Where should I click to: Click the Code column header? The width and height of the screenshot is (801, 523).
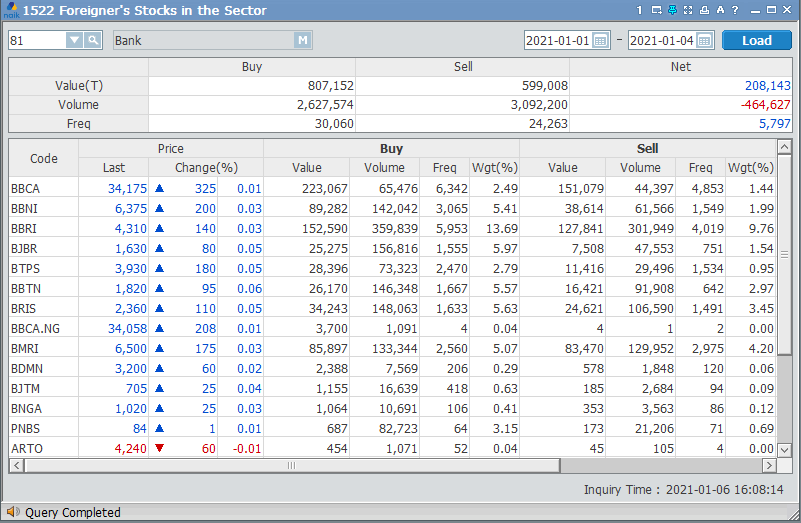[x=43, y=158]
